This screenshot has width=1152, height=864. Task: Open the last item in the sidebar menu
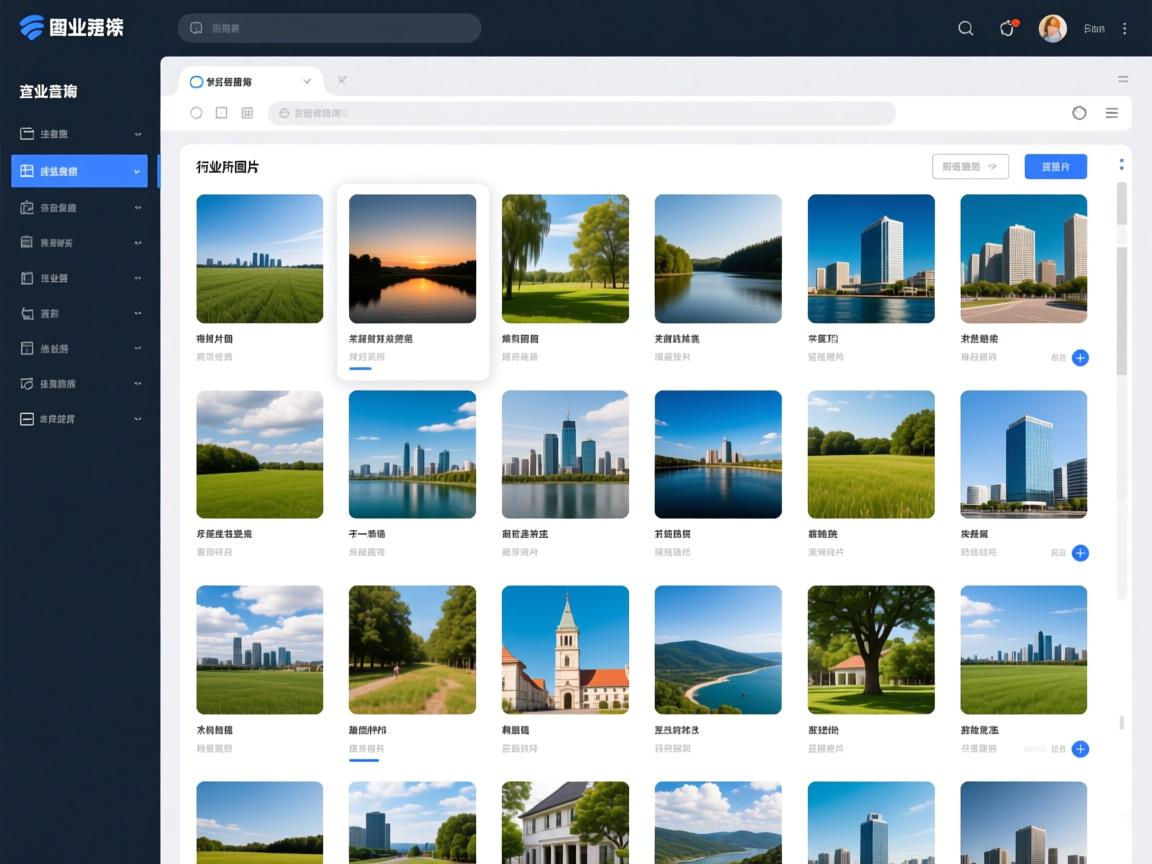(79, 419)
